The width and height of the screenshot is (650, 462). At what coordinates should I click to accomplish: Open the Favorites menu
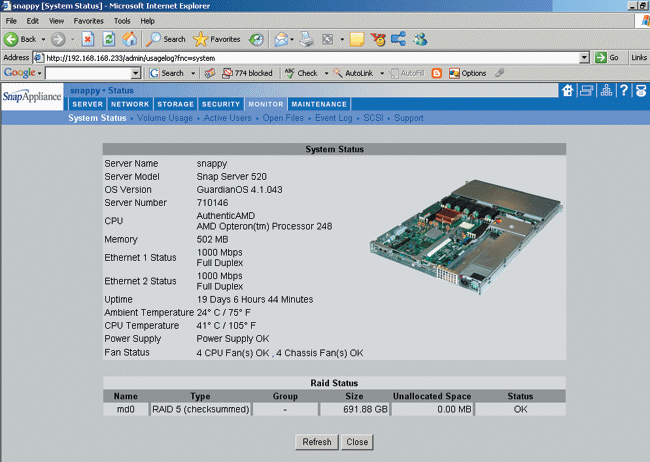coord(88,21)
